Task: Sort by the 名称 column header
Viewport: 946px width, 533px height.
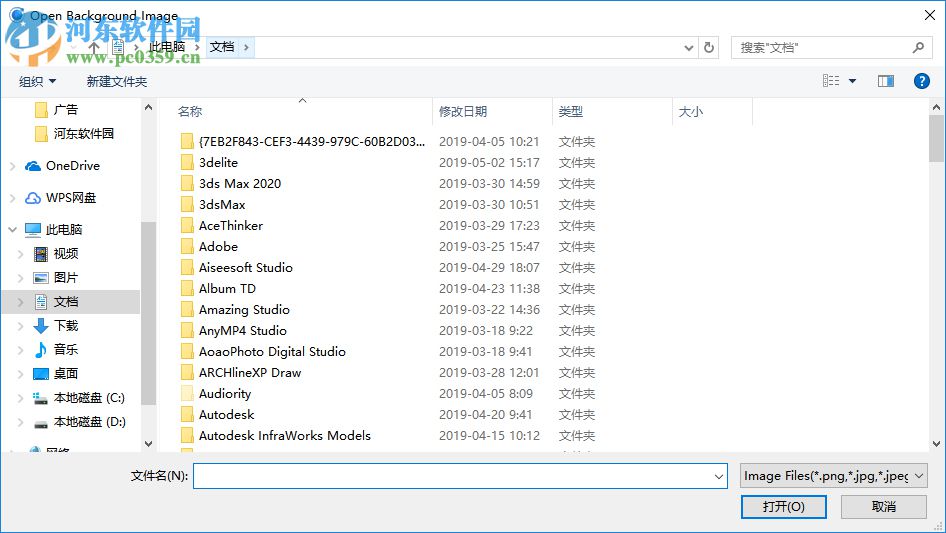Action: click(x=189, y=112)
